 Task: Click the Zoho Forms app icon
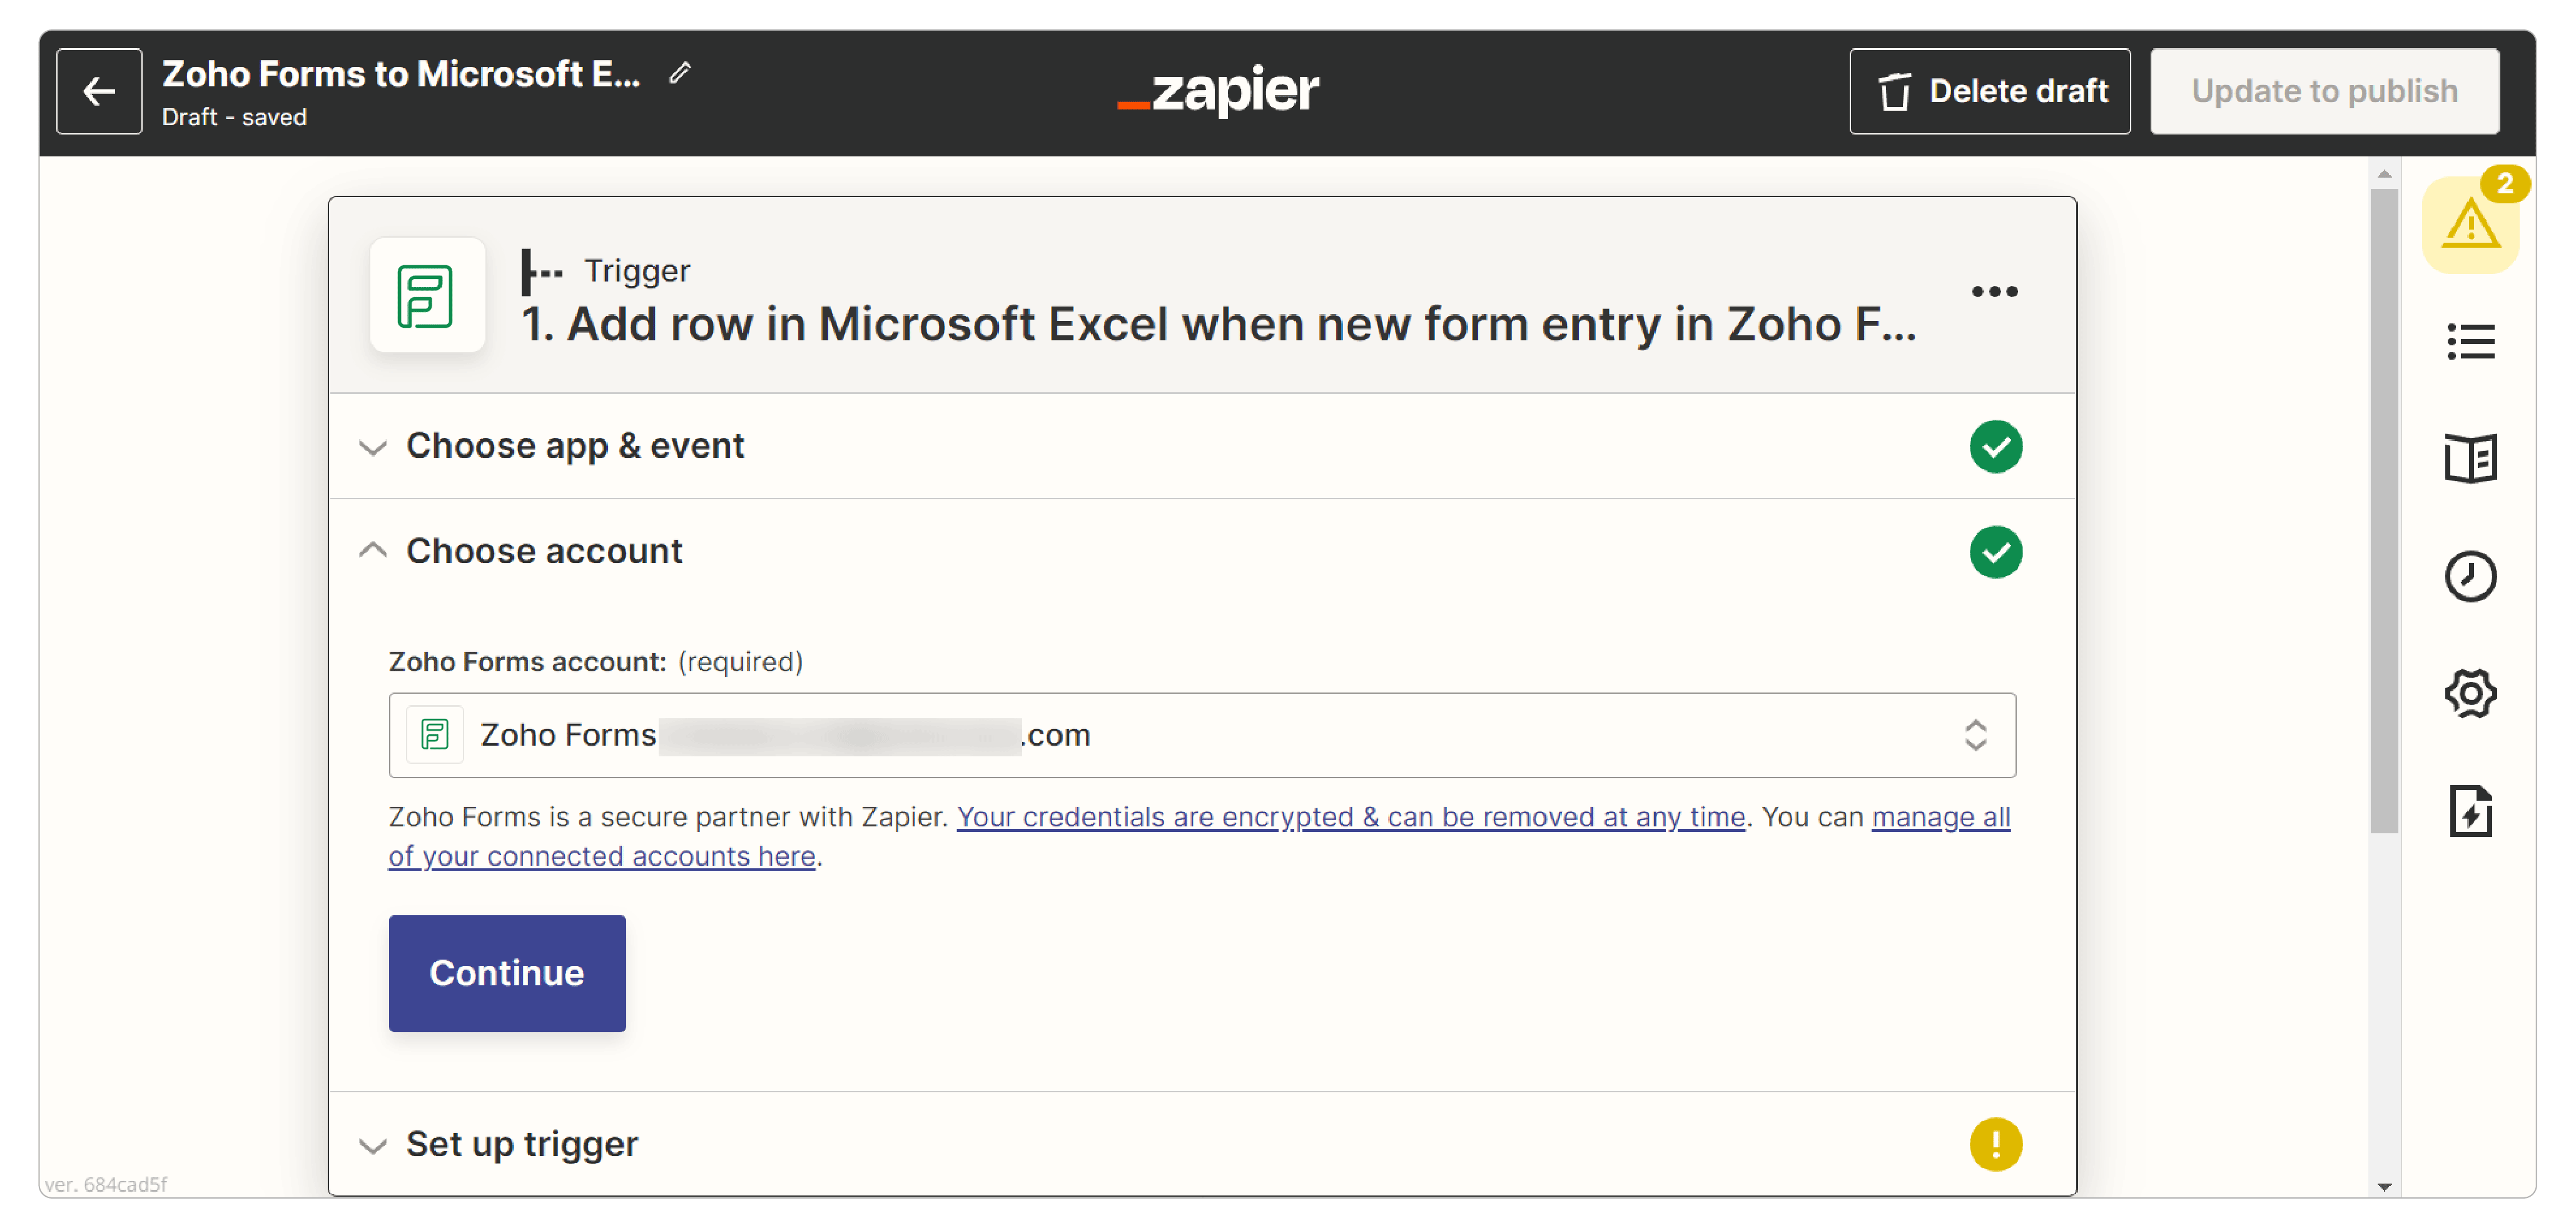point(427,296)
